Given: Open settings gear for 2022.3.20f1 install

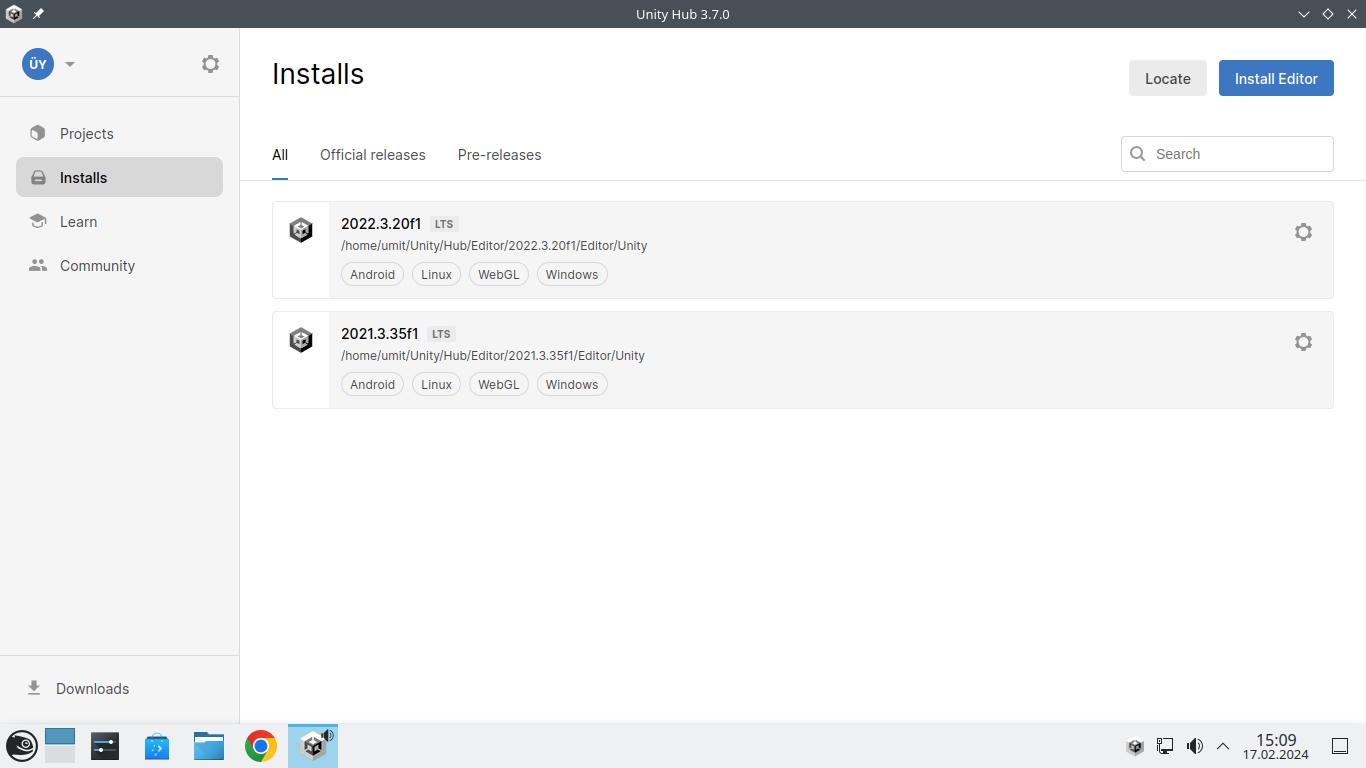Looking at the screenshot, I should [x=1303, y=232].
